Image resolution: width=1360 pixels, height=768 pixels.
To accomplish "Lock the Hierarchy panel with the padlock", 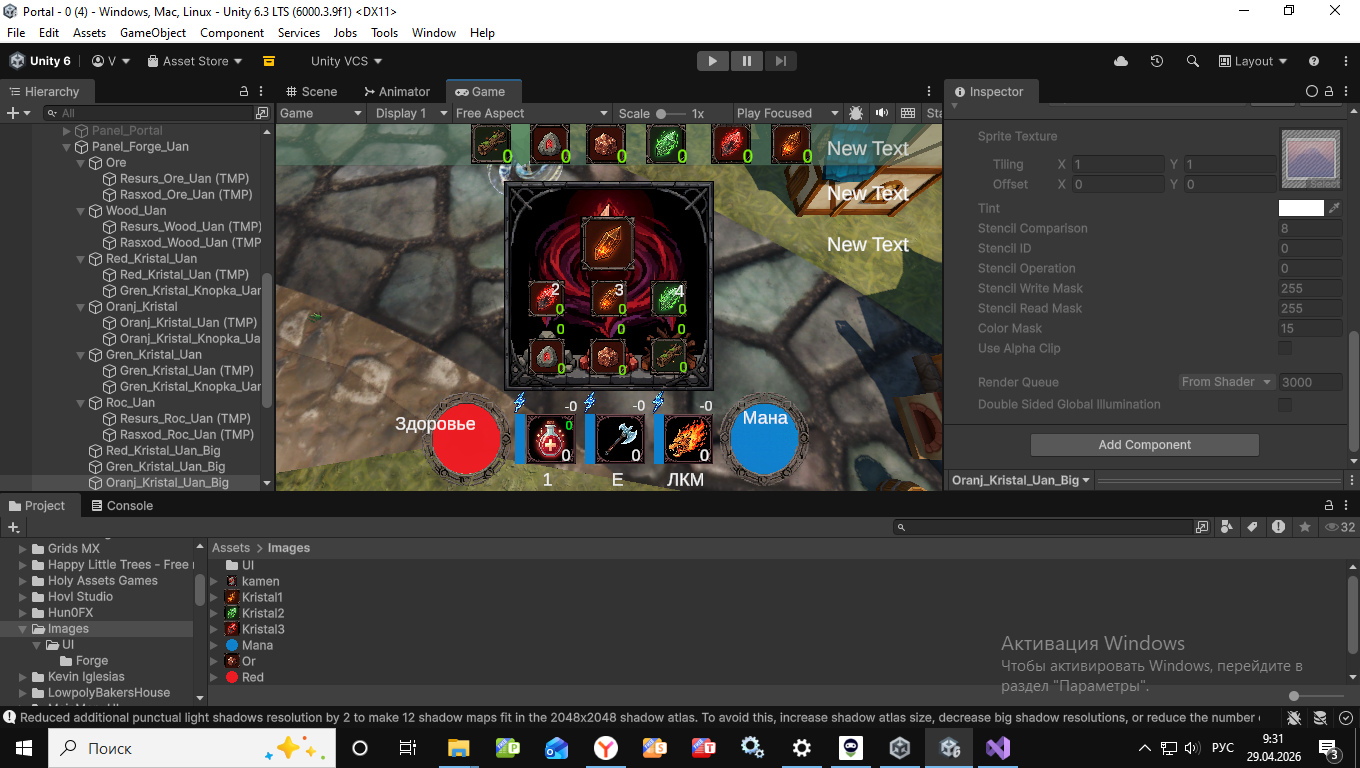I will (244, 91).
